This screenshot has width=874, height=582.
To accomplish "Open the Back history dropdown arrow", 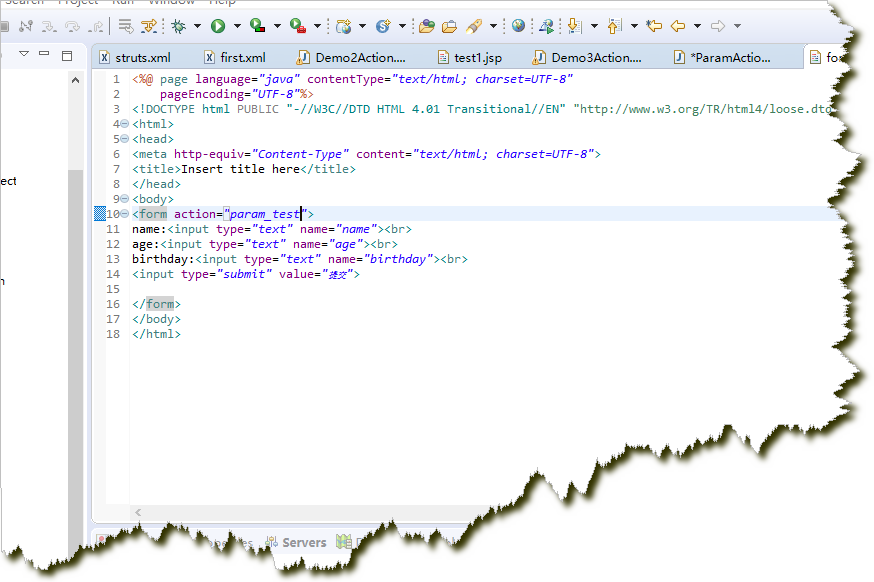I will (697, 26).
